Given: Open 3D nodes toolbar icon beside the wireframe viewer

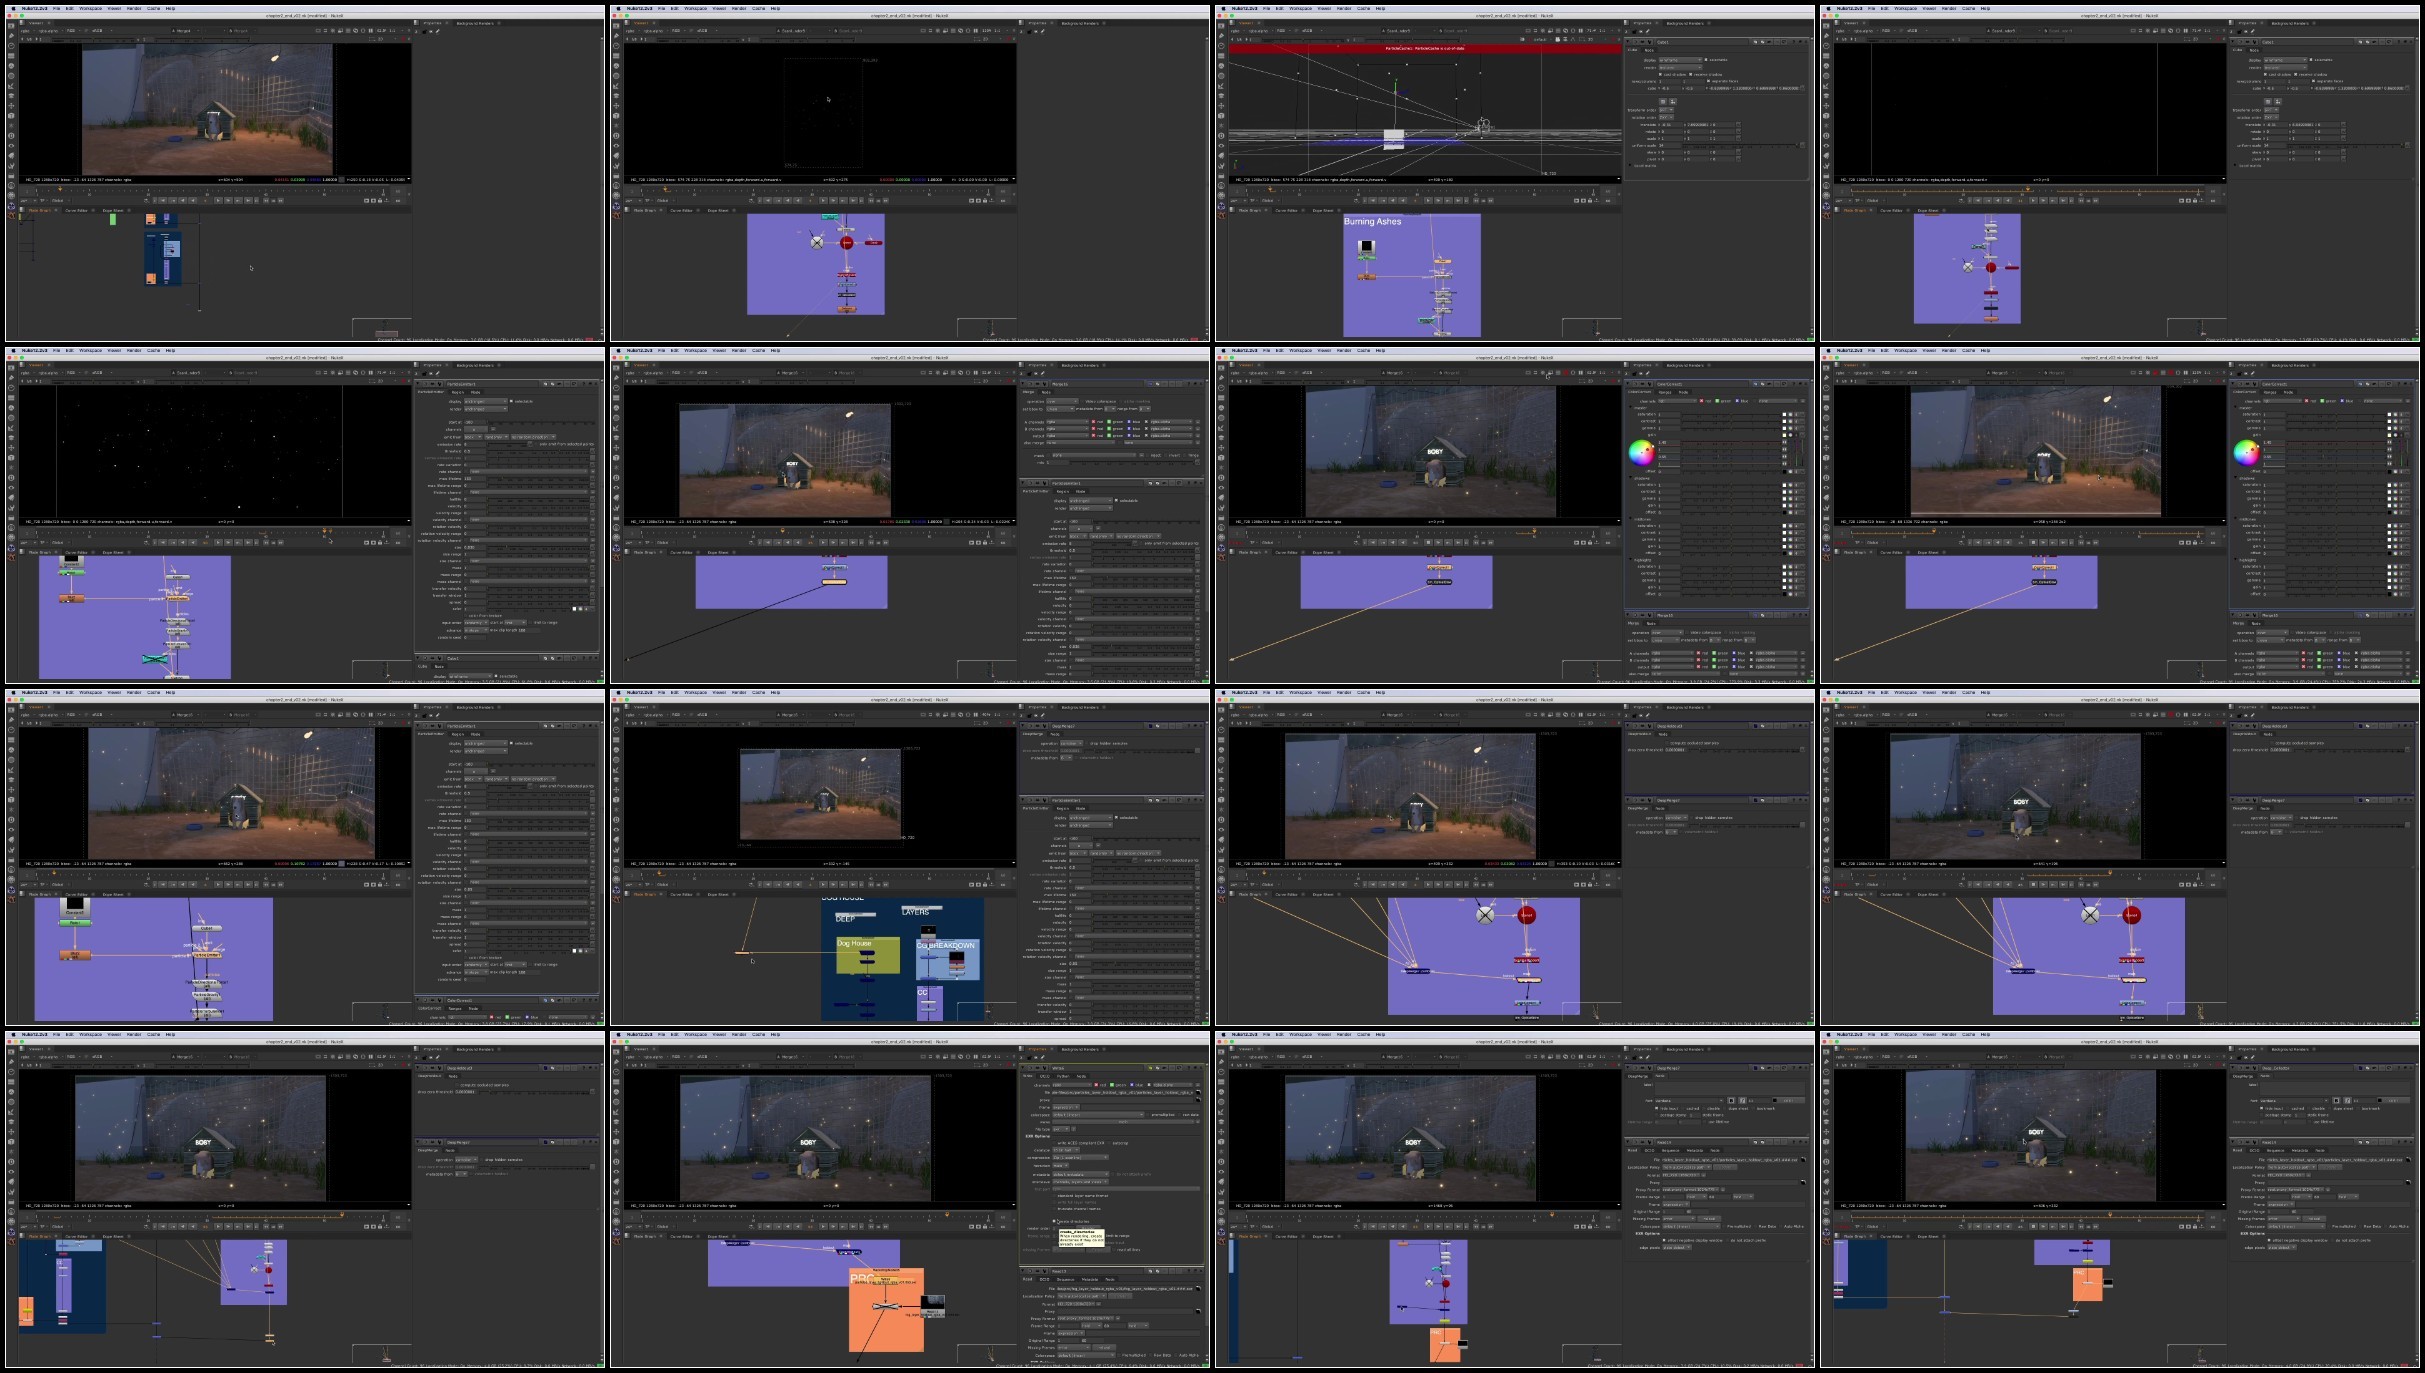Looking at the screenshot, I should pyautogui.click(x=1221, y=116).
